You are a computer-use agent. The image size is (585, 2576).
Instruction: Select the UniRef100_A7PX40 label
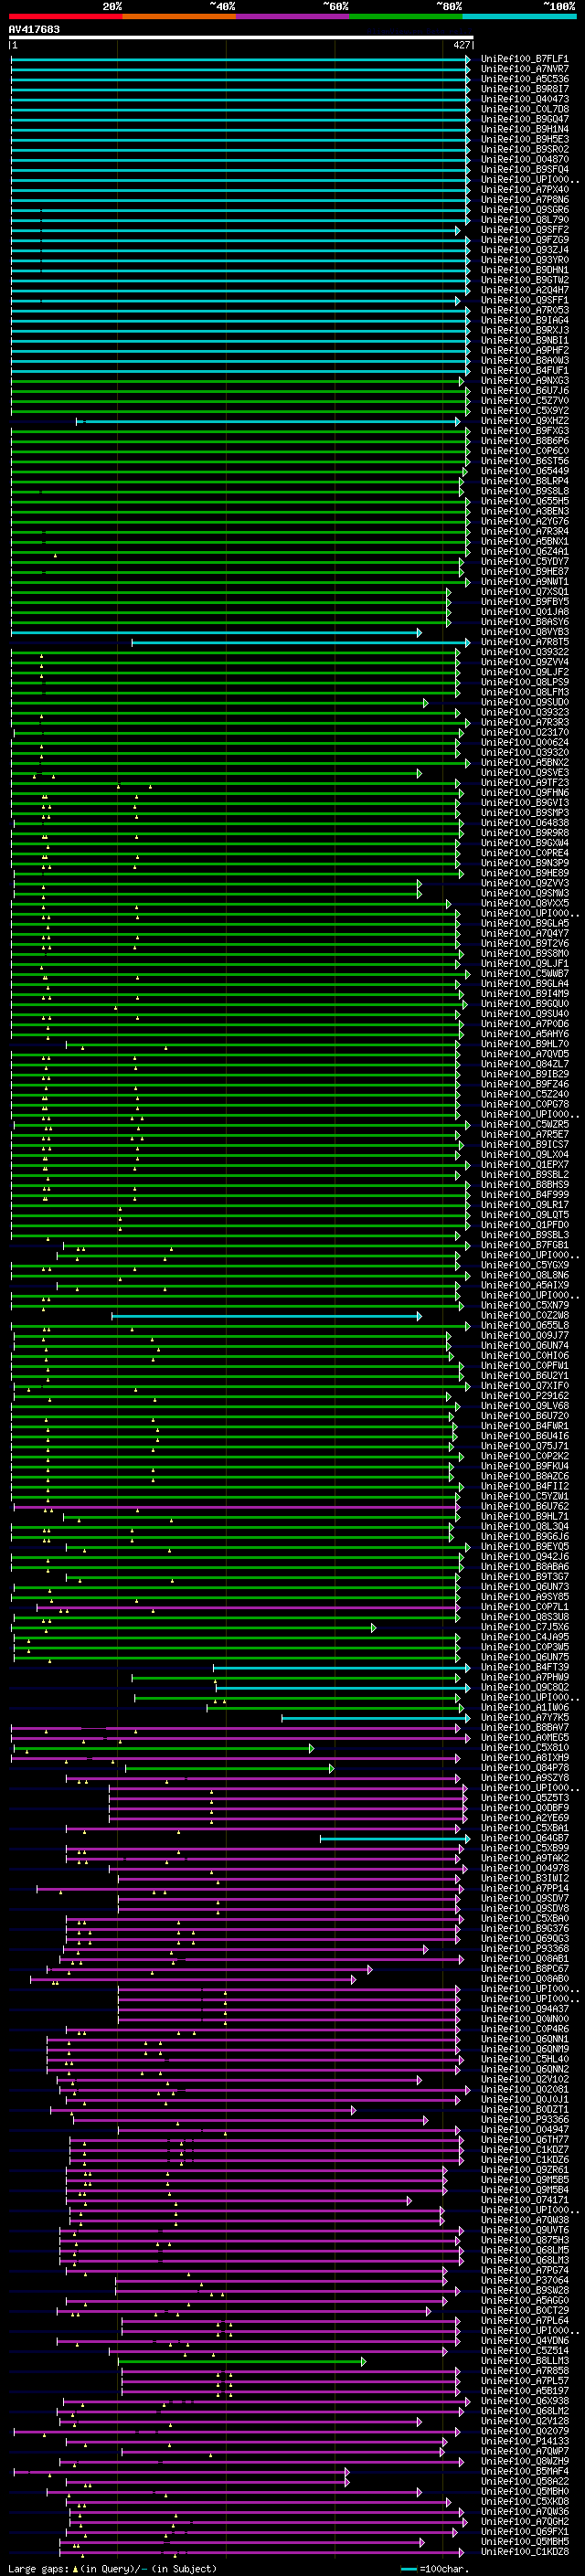click(524, 190)
